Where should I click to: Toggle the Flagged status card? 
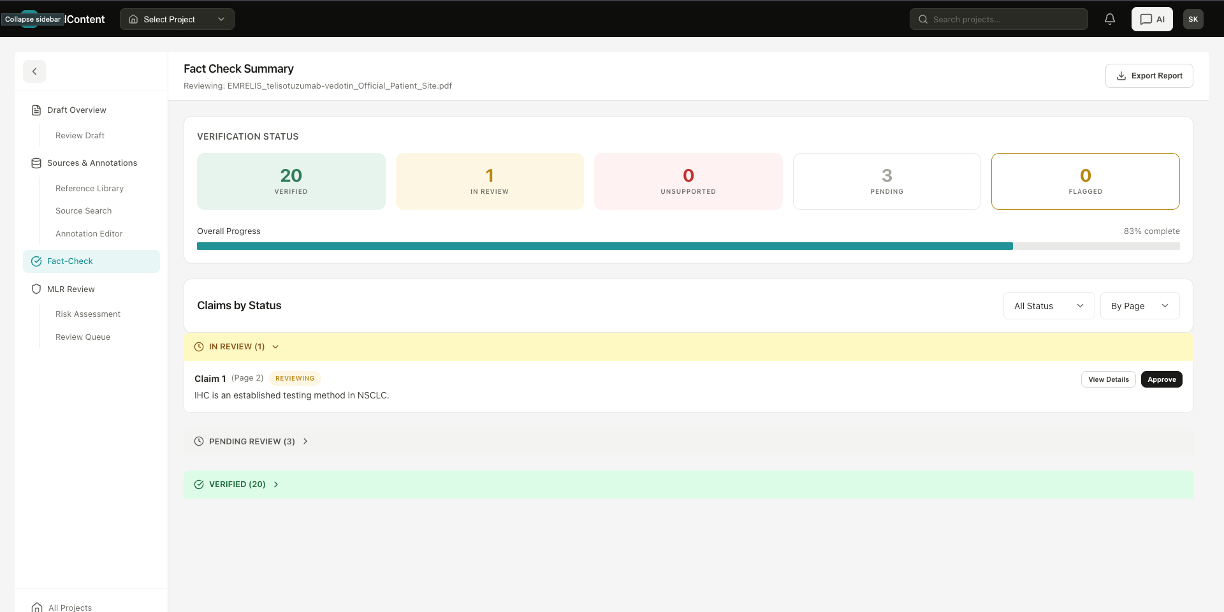point(1085,181)
